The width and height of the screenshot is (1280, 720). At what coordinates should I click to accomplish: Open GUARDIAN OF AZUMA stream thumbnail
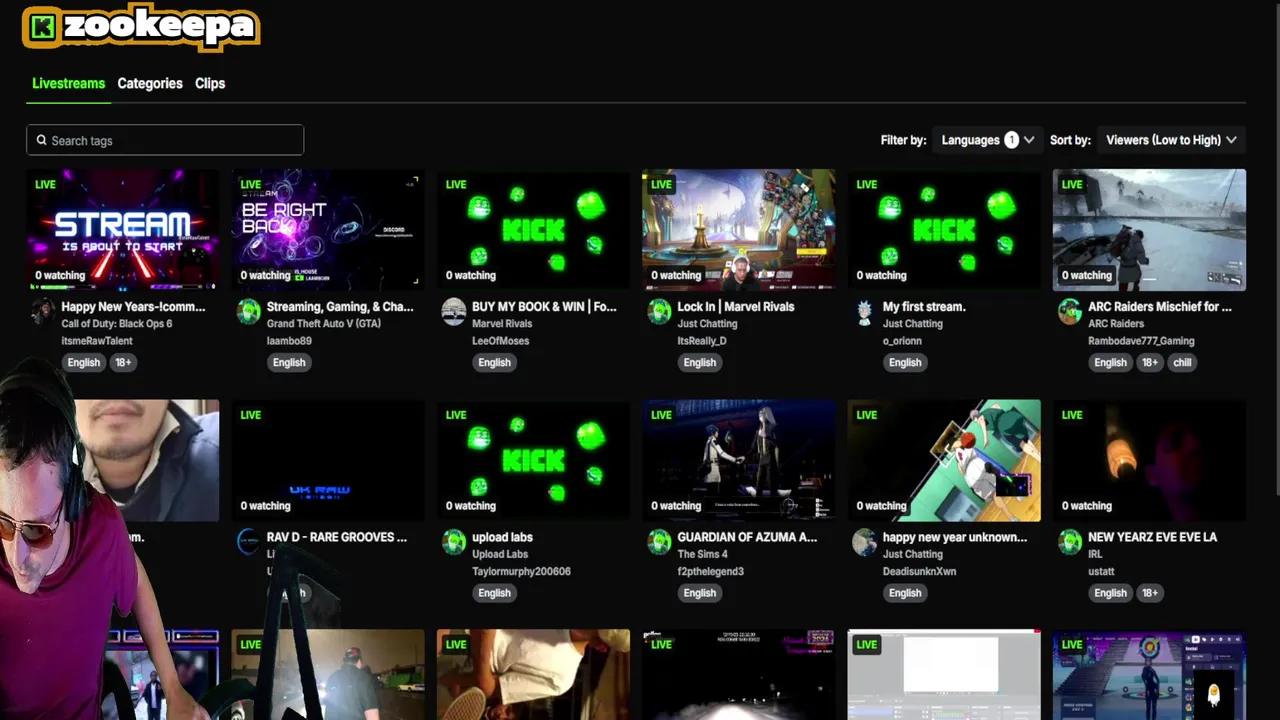(739, 460)
